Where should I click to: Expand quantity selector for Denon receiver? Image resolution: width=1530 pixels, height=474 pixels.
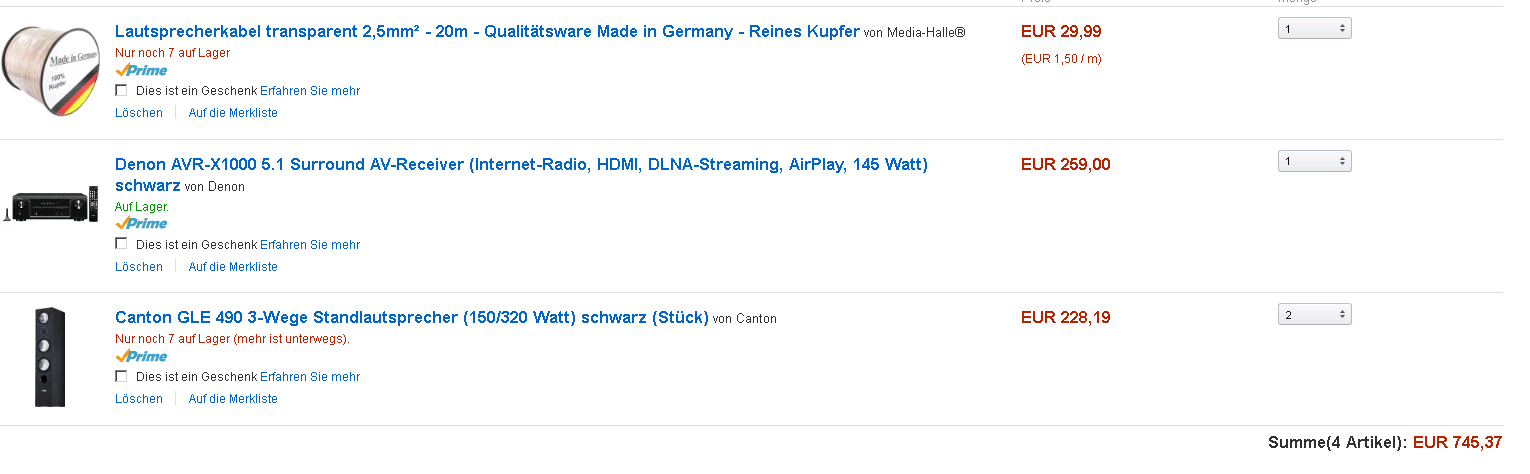pos(1314,161)
